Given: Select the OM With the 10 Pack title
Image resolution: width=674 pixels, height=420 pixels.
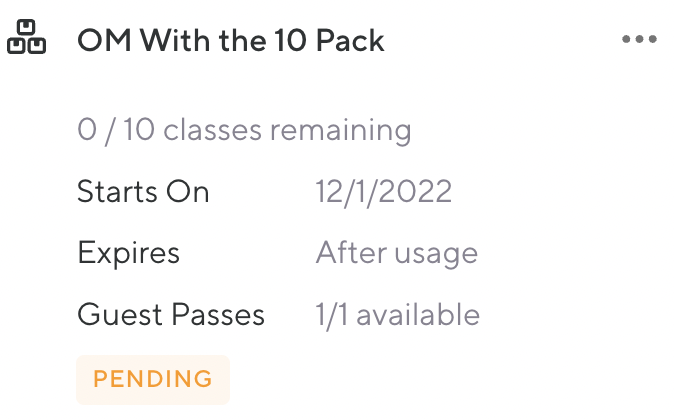Looking at the screenshot, I should point(231,40).
